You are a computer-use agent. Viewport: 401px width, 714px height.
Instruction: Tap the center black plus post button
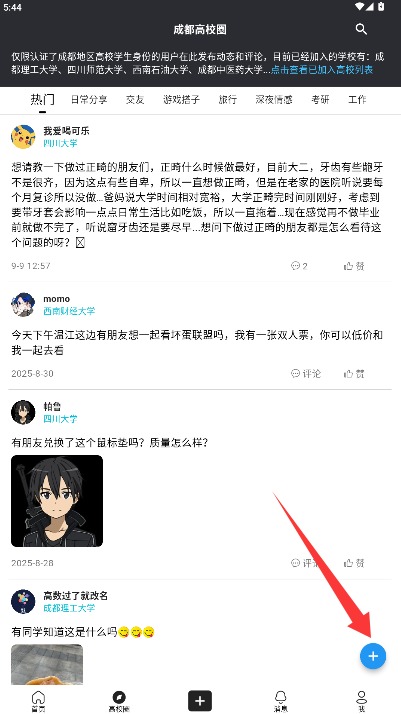pos(200,701)
